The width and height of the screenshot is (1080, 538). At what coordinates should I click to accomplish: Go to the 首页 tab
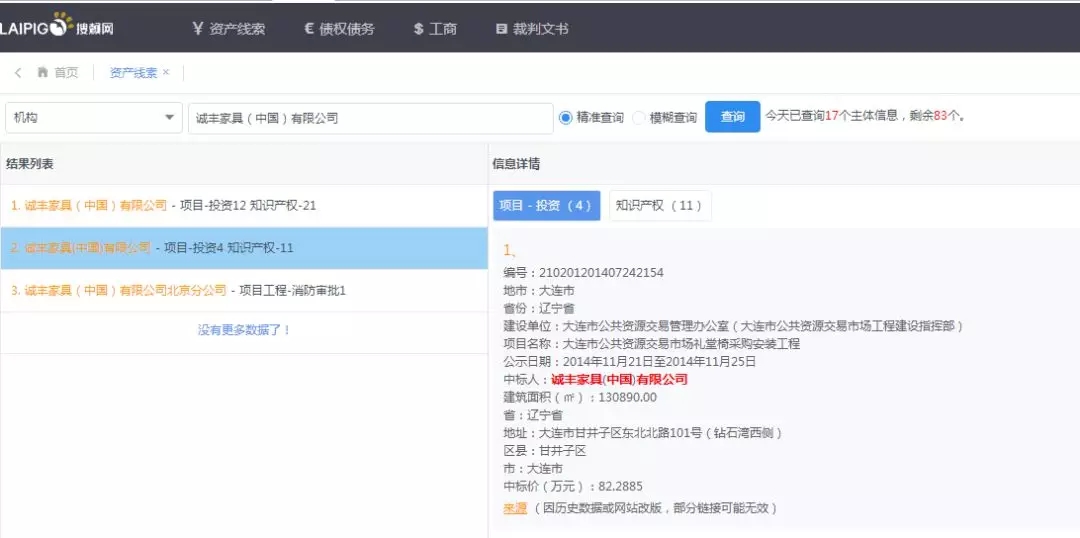point(58,72)
